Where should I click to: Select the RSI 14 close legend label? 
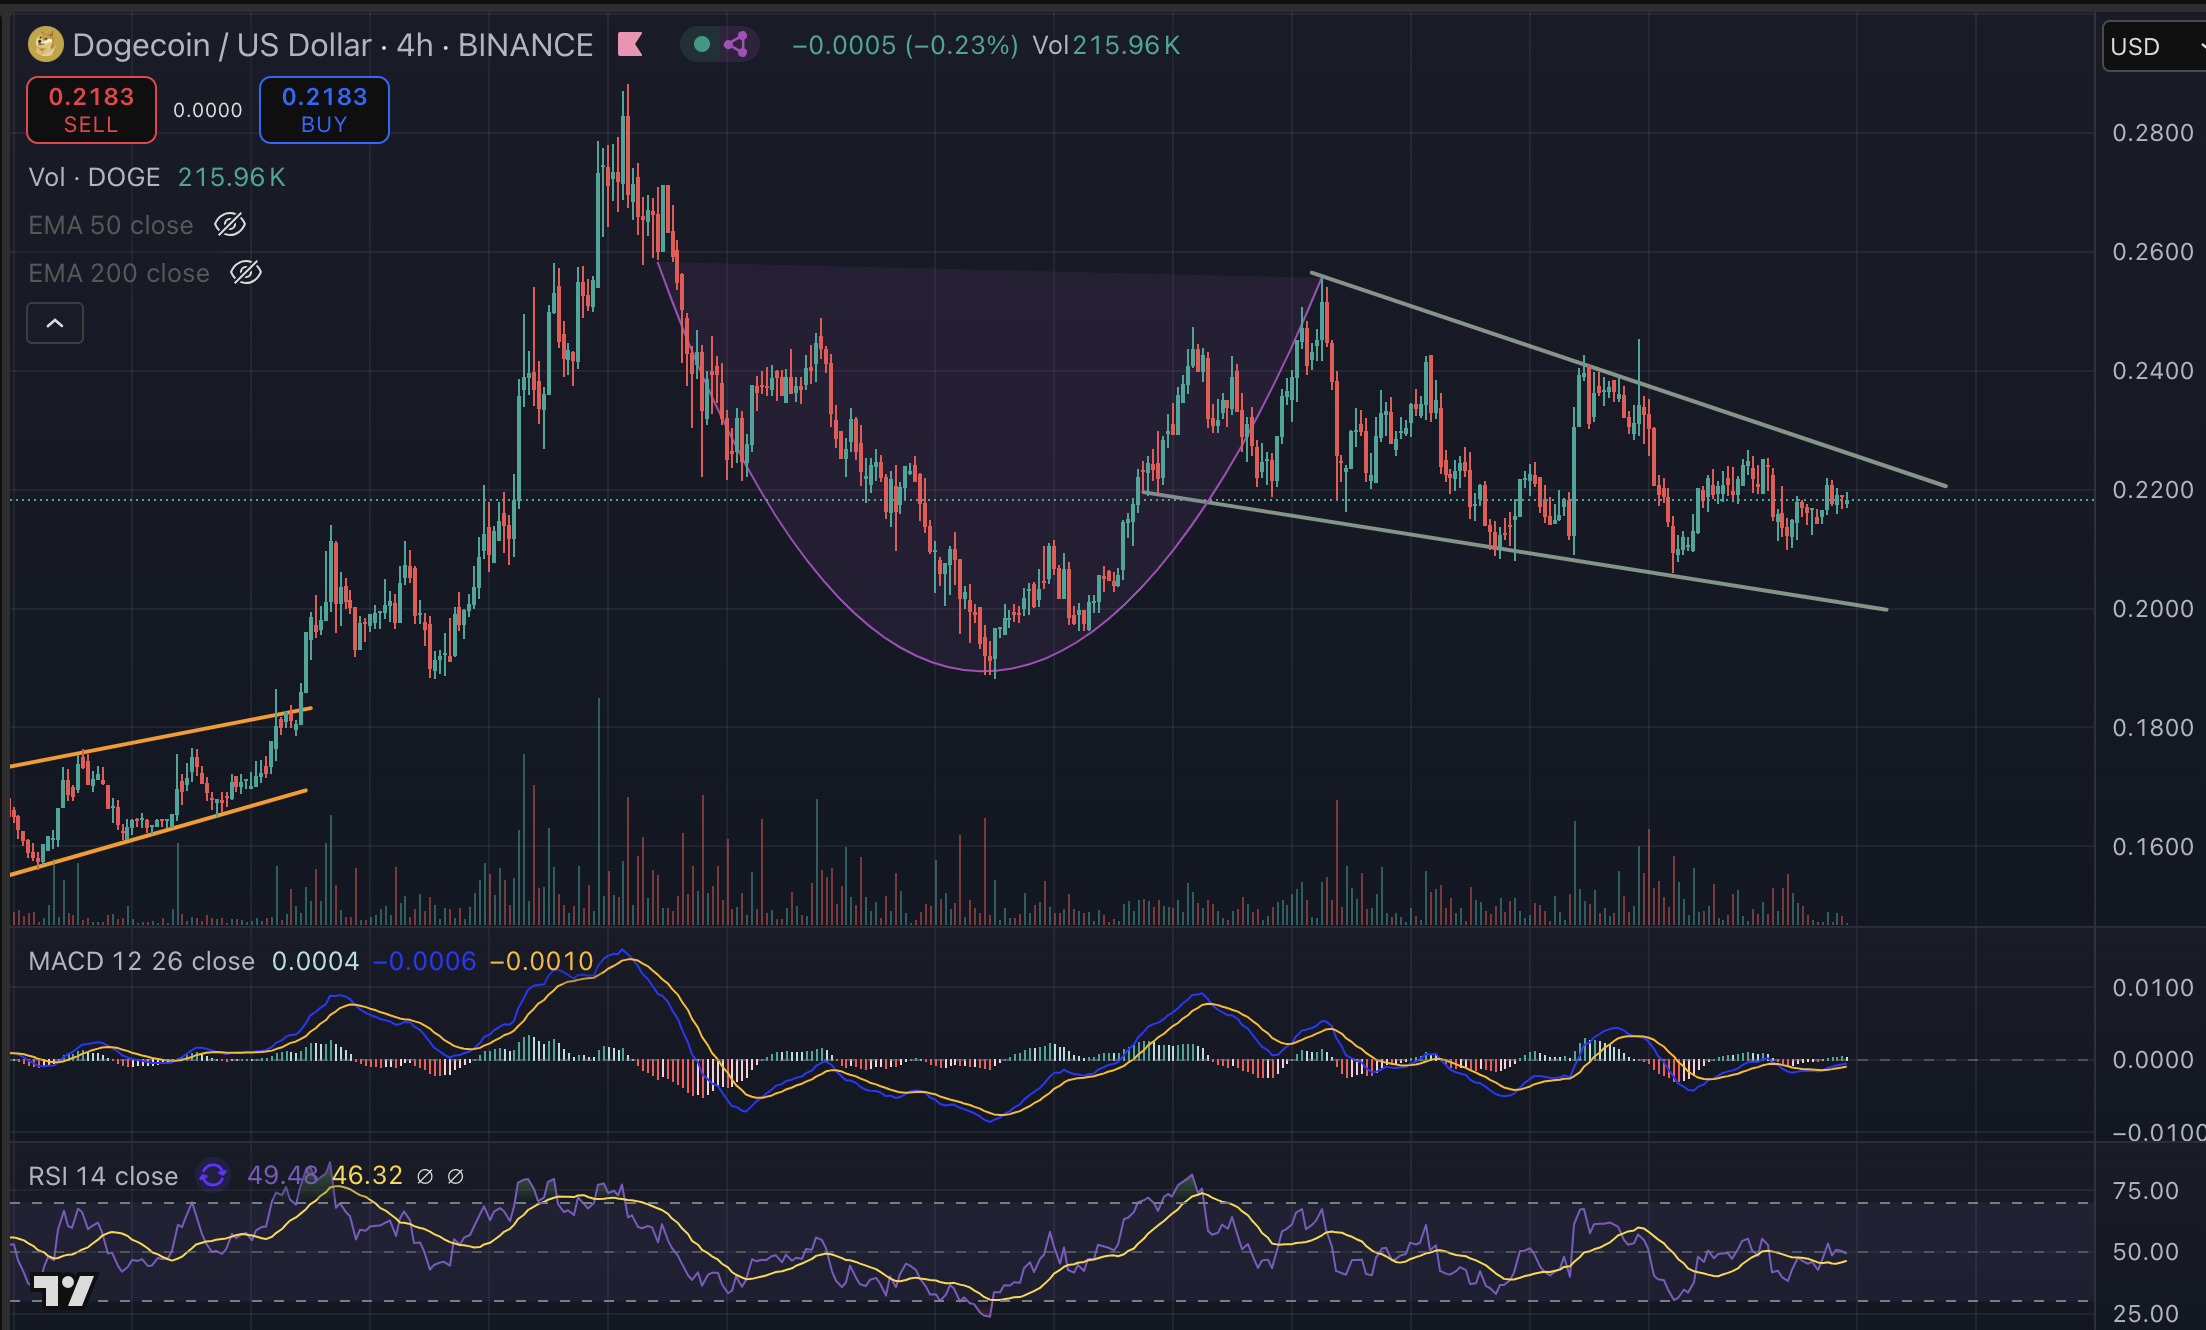[x=102, y=1177]
